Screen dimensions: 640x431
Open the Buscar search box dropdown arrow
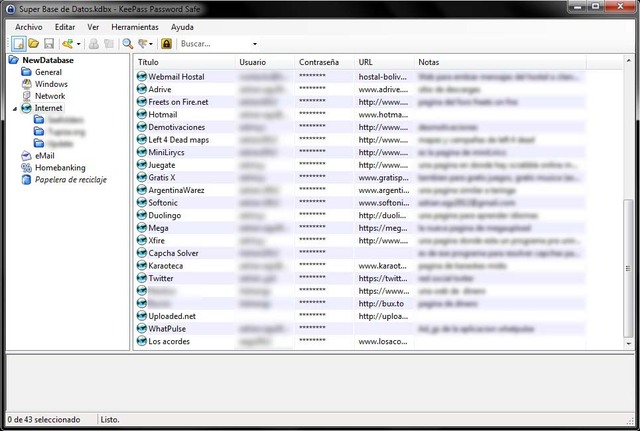(255, 44)
